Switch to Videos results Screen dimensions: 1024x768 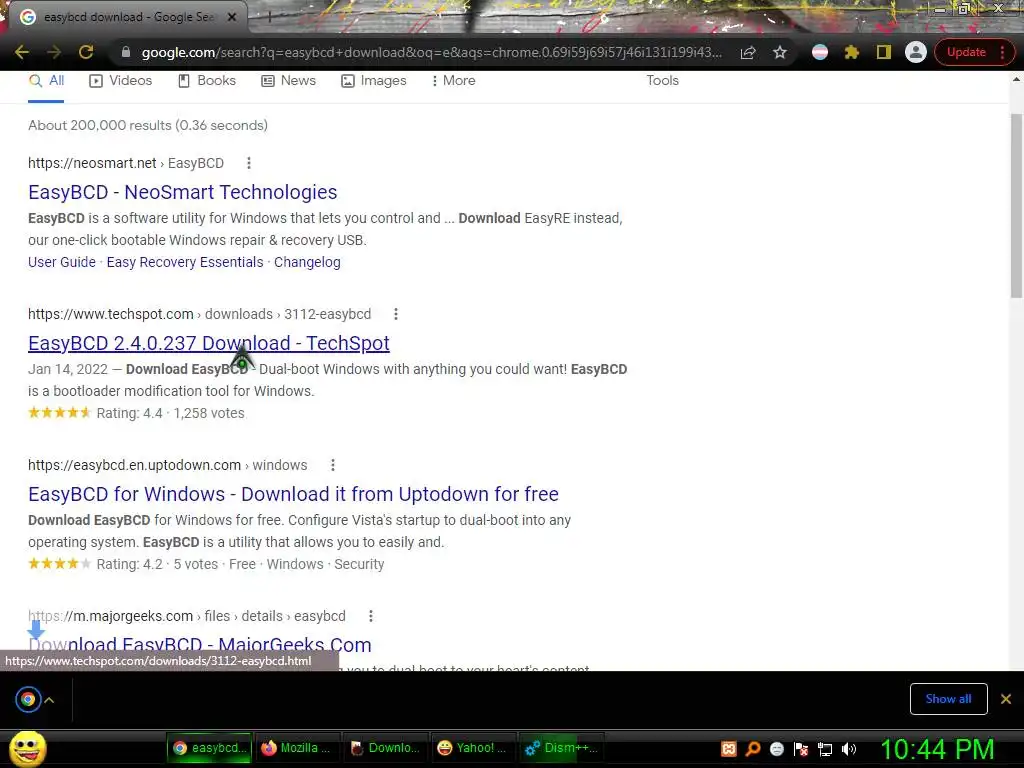coord(121,80)
